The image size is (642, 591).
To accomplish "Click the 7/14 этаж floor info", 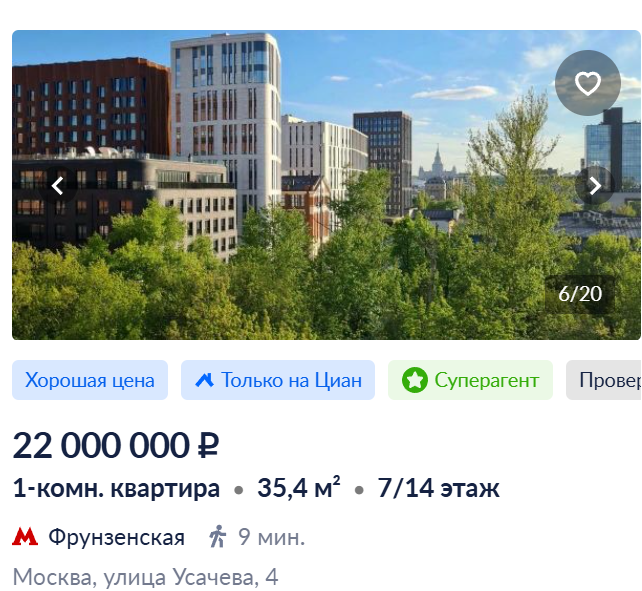I will click(438, 488).
